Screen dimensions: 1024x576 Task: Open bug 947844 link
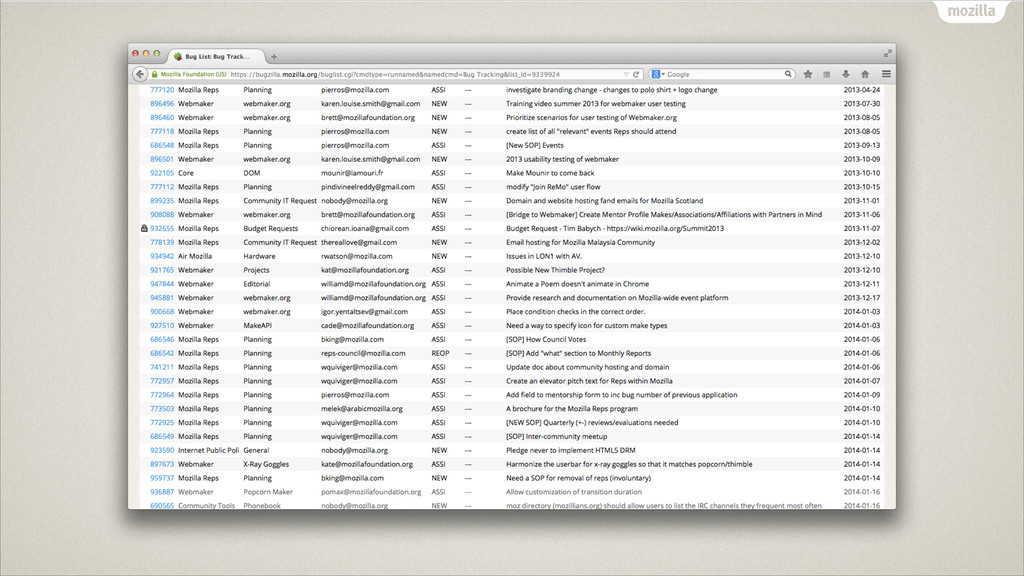(162, 284)
